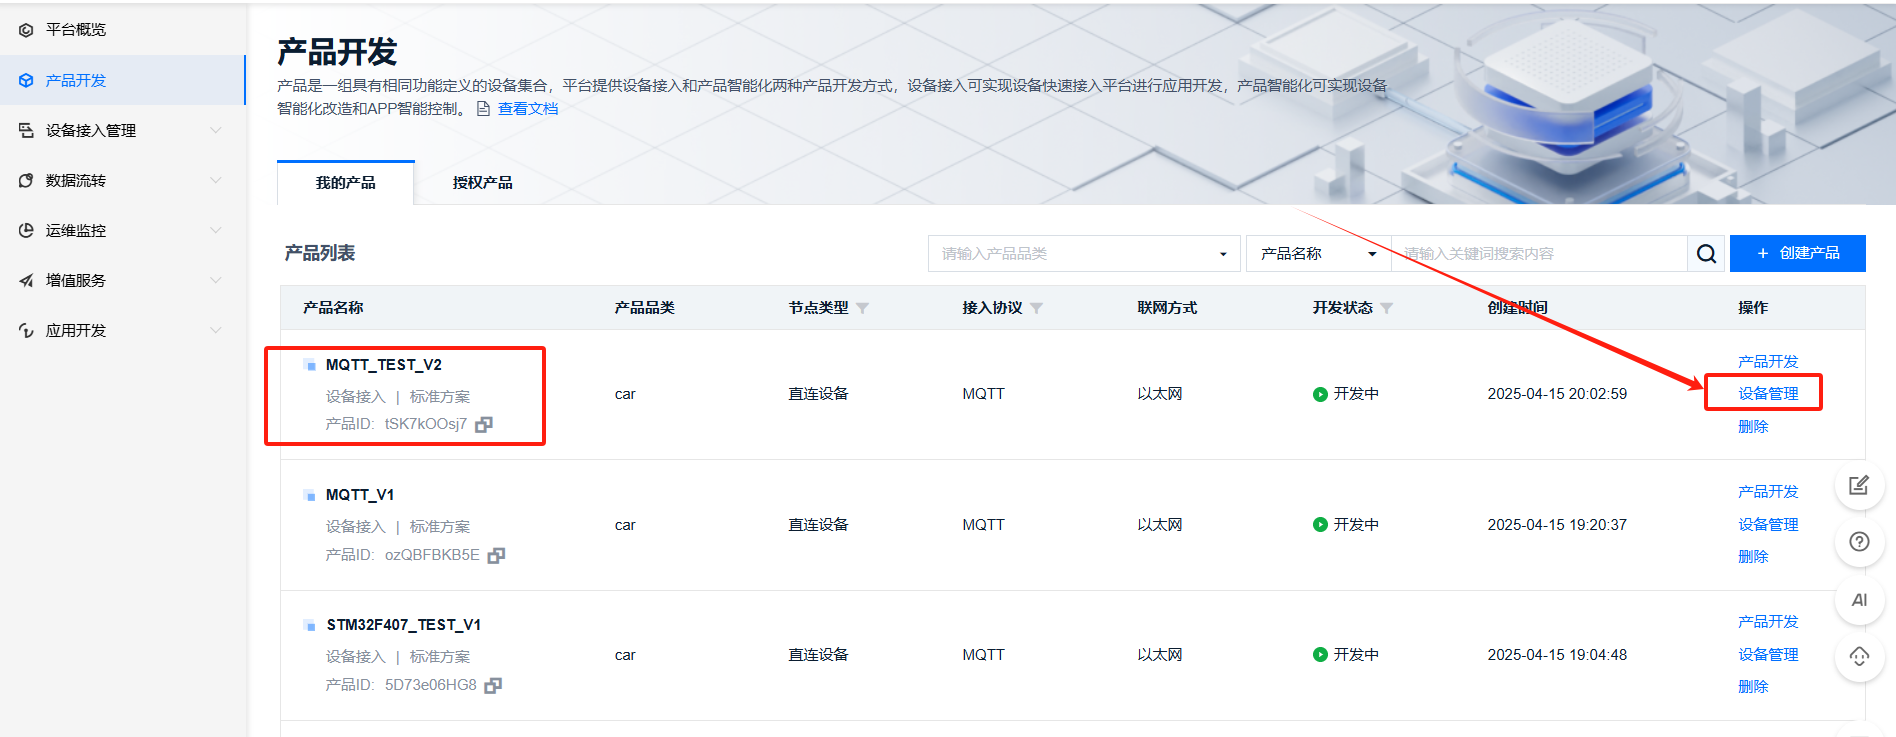
Task: Click the 设备接入管理 sidebar icon
Action: pos(26,130)
